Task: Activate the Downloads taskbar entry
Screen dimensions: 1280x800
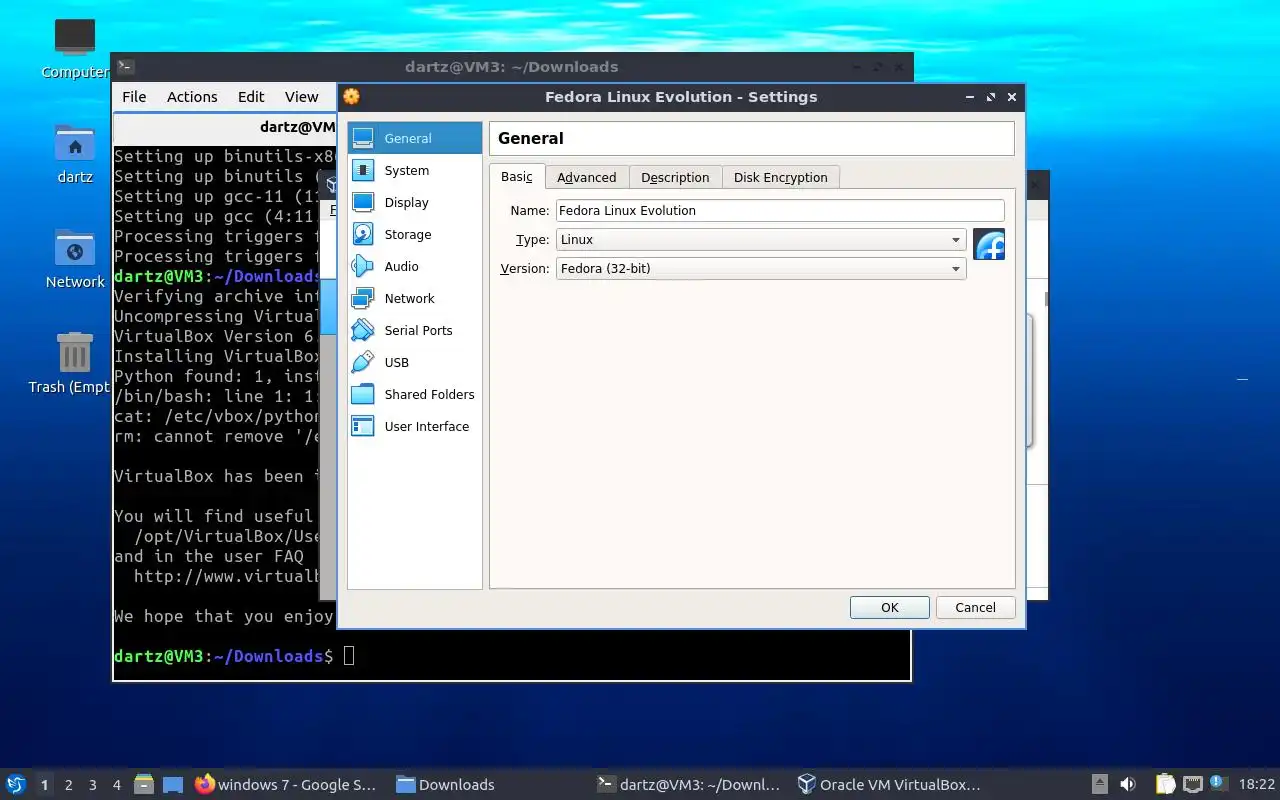Action: point(446,785)
